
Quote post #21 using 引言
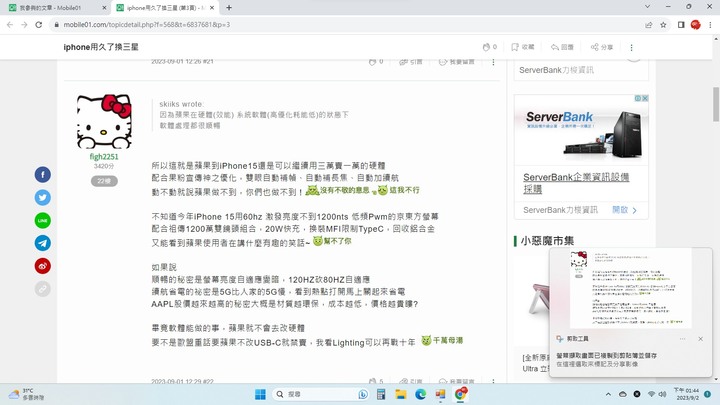click(x=411, y=62)
